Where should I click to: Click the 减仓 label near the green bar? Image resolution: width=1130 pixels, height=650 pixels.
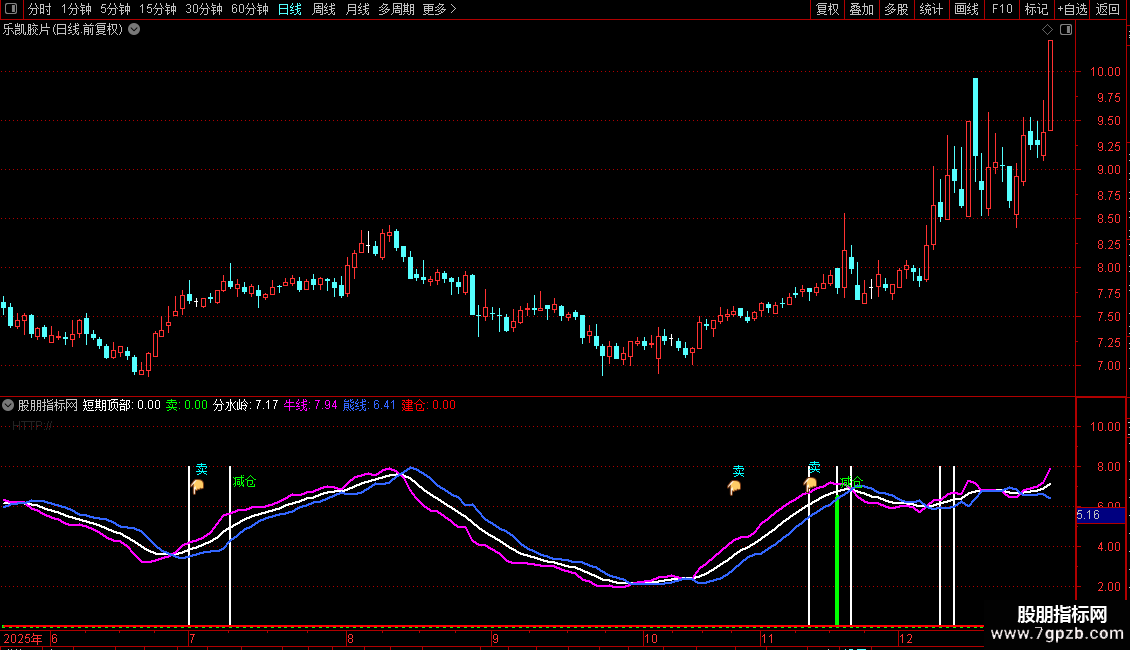pyautogui.click(x=852, y=481)
